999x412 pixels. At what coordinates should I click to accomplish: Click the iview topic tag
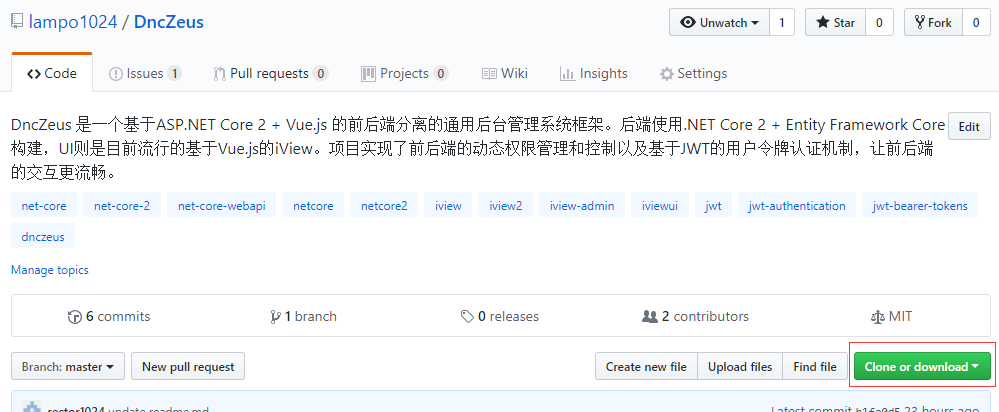pyautogui.click(x=449, y=206)
